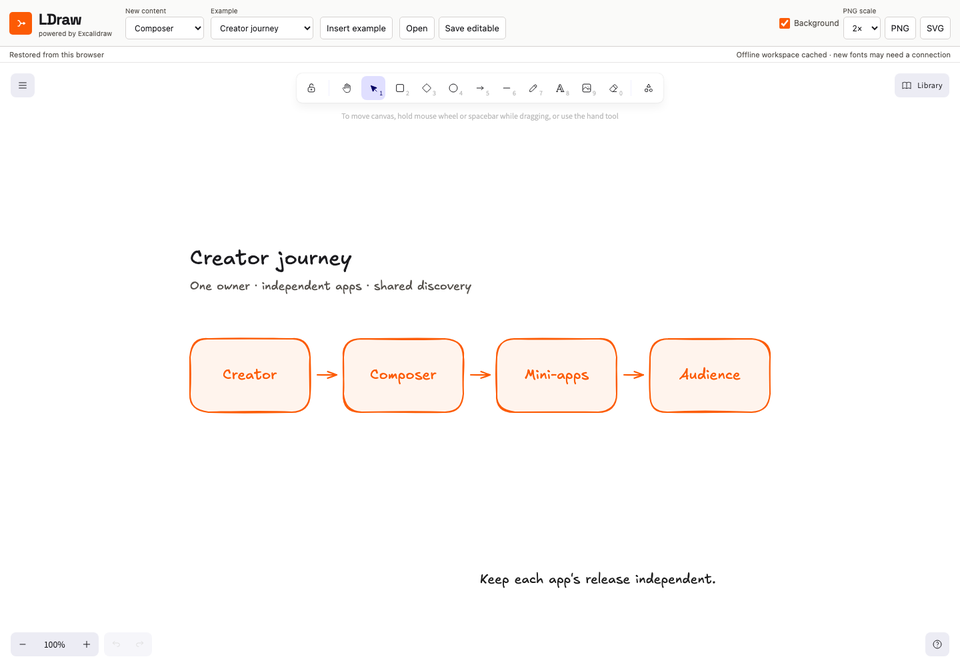
Task: Open the Example Creator journey dropdown
Action: point(262,28)
